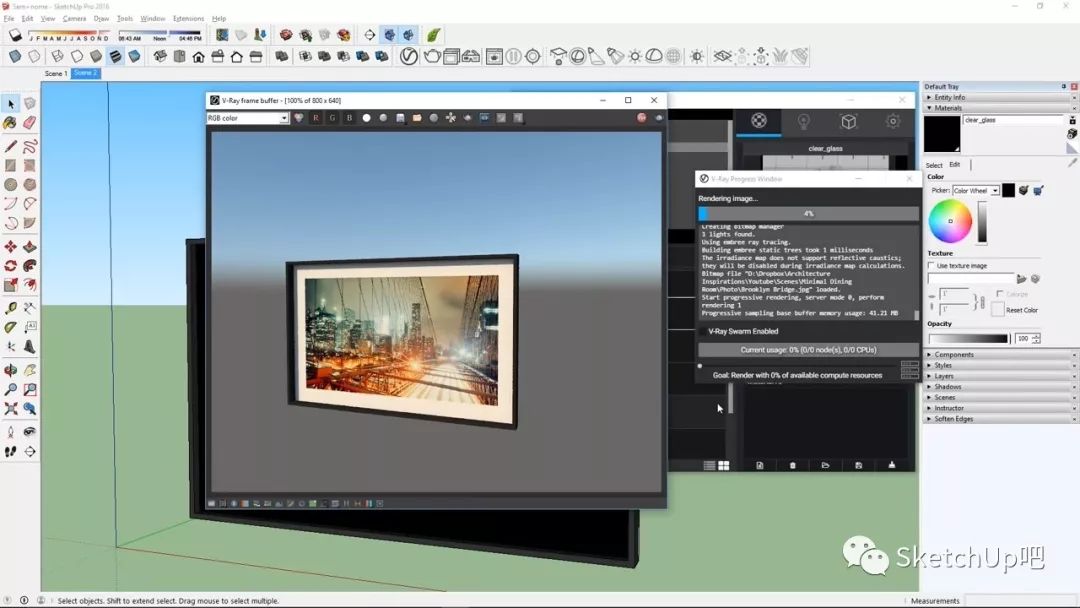This screenshot has width=1080, height=608.
Task: Open the V-Ray lights tab icon
Action: 803,121
